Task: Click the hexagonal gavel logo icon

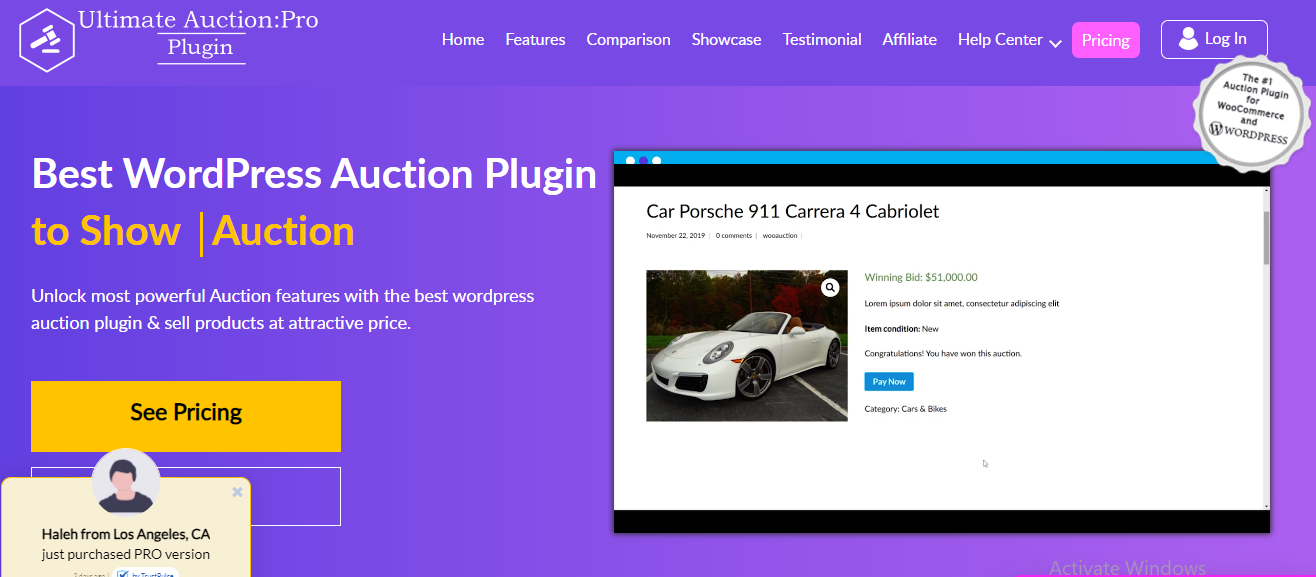Action: point(46,41)
